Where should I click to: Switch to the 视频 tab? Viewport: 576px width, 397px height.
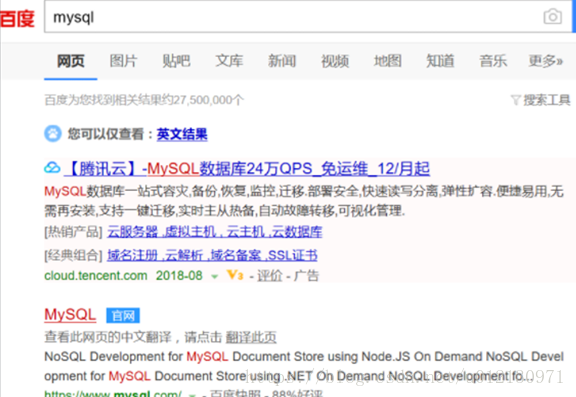coord(335,61)
